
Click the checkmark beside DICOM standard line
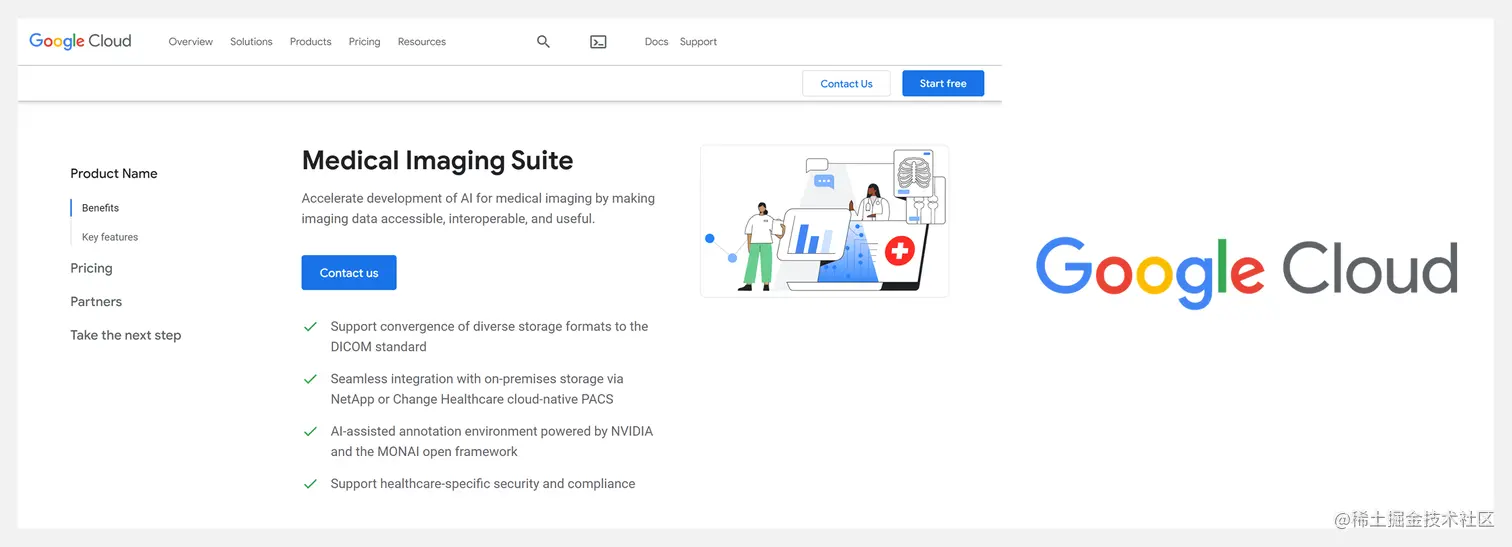(x=310, y=327)
